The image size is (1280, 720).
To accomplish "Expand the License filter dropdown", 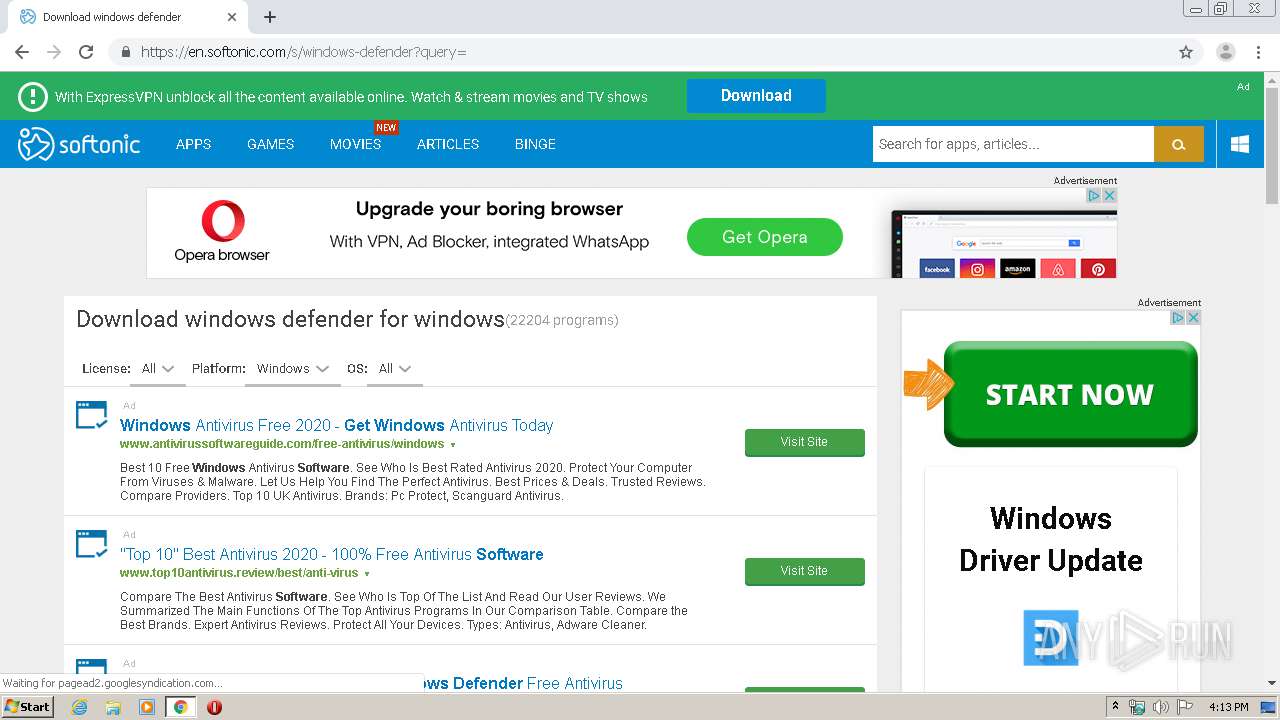I will click(157, 368).
